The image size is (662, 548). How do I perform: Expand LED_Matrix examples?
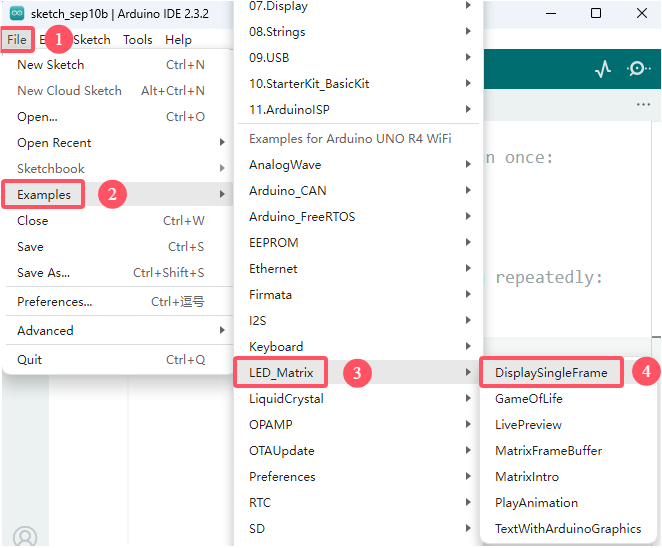pos(359,373)
